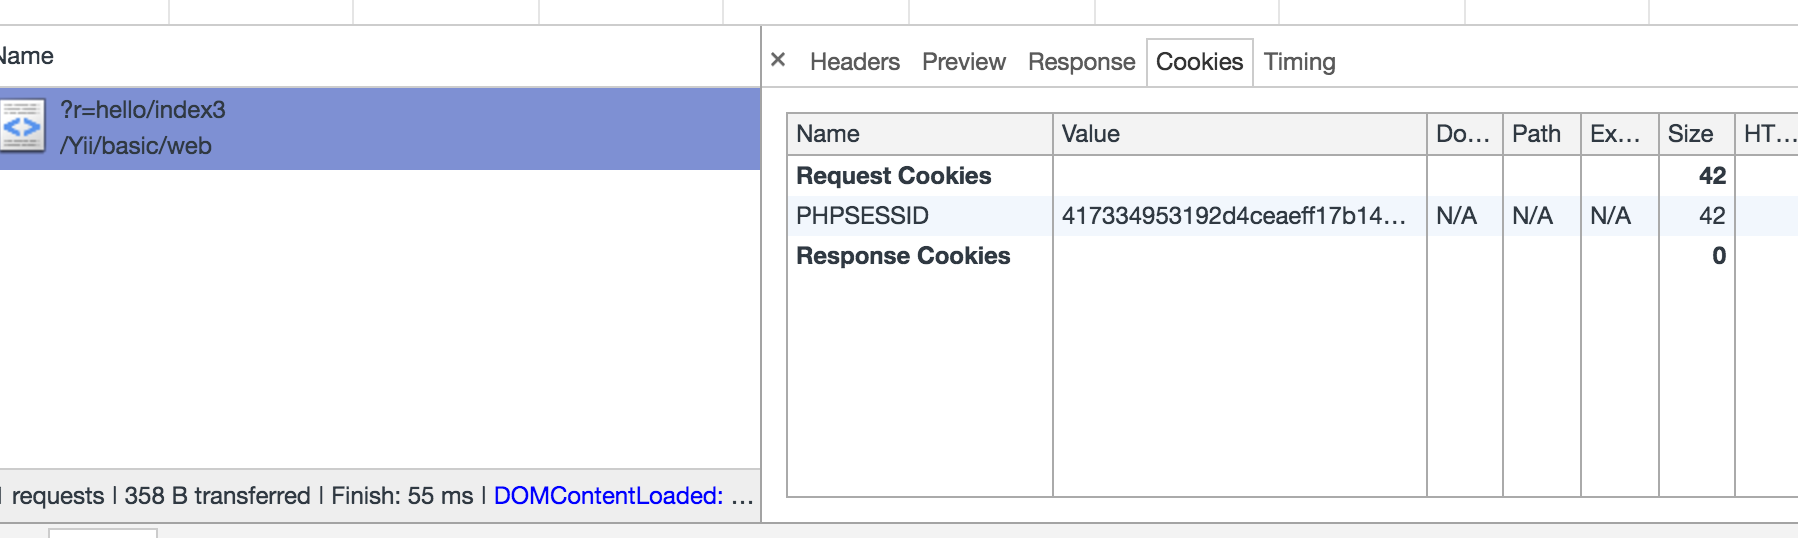Switch to the Response tab
Image resolution: width=1798 pixels, height=538 pixels.
click(x=1081, y=62)
